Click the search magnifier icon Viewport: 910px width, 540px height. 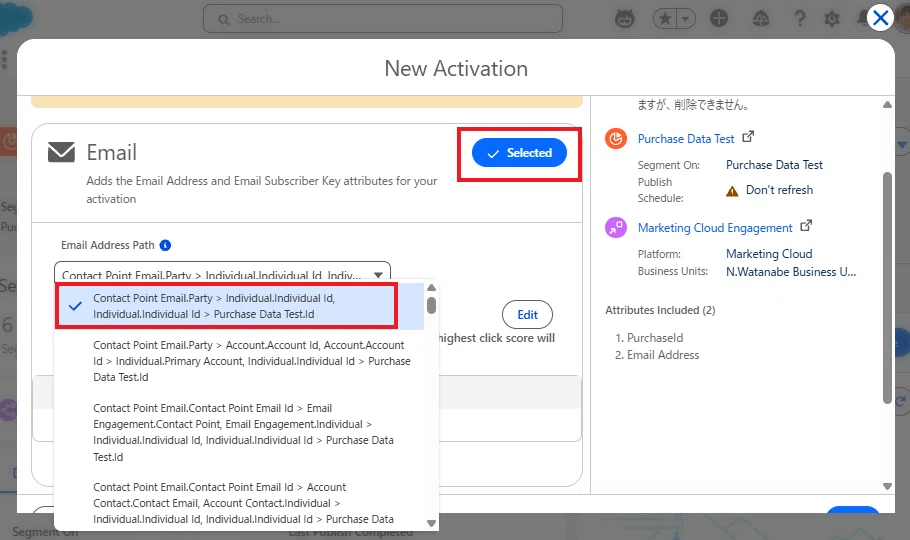(223, 20)
